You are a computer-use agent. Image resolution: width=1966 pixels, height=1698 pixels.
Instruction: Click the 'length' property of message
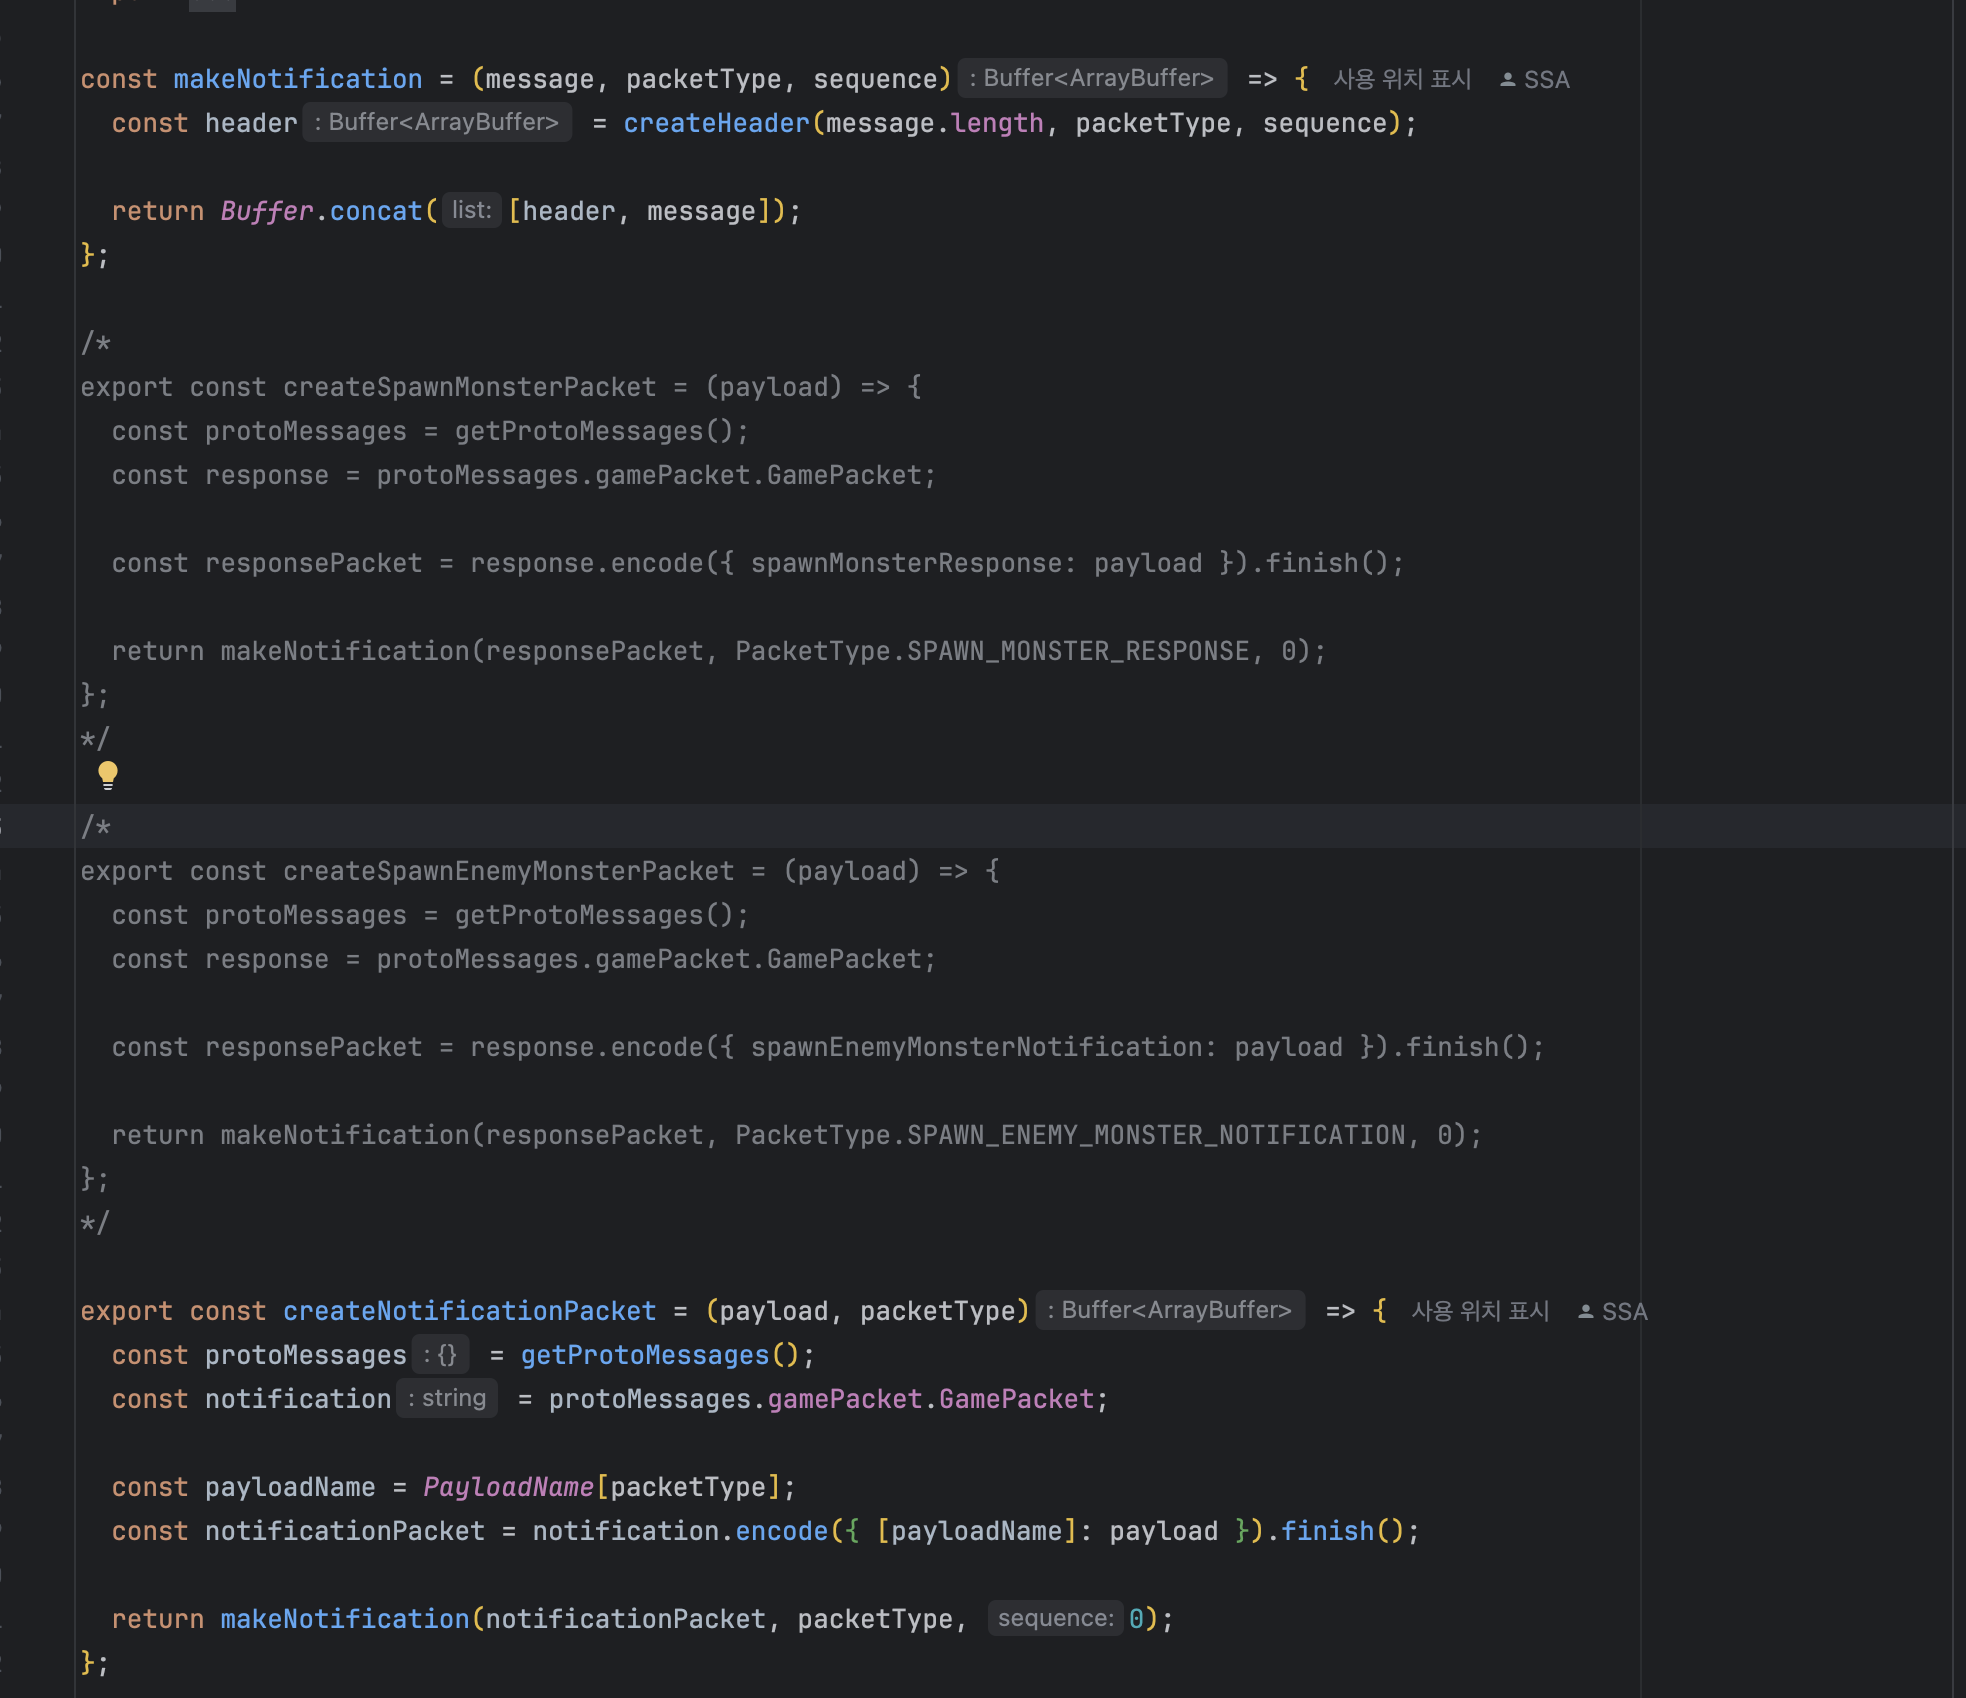pyautogui.click(x=997, y=123)
